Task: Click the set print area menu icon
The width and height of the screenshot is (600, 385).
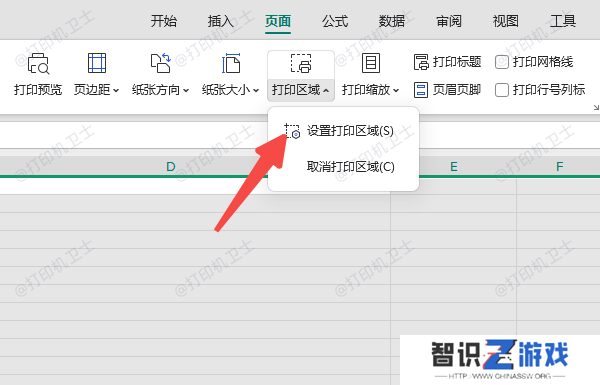Action: coord(292,131)
